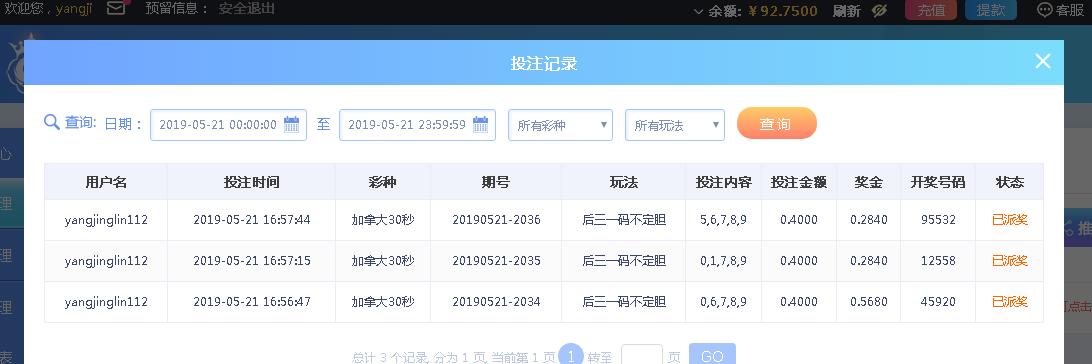Click 已派奖 status for period 2035
1092x364 pixels.
[x=1010, y=261]
